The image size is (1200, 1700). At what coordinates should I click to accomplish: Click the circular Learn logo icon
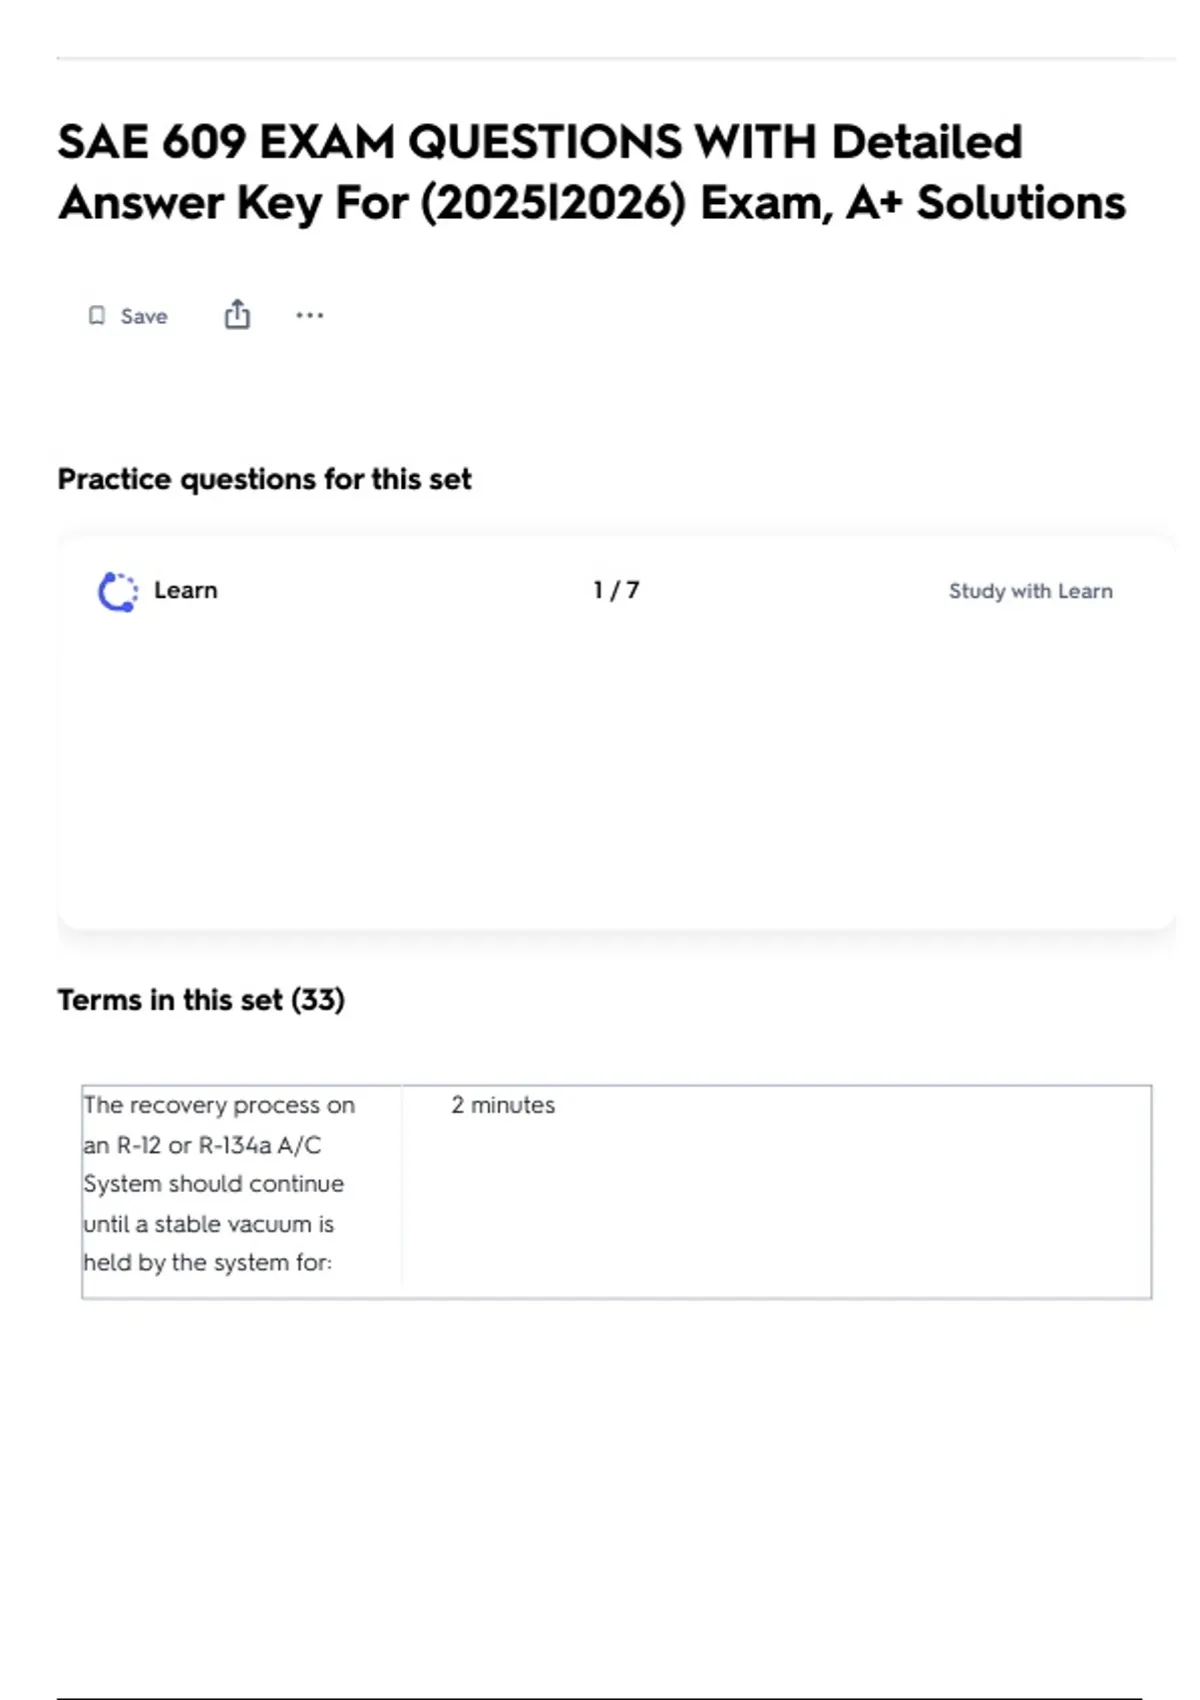(x=117, y=591)
